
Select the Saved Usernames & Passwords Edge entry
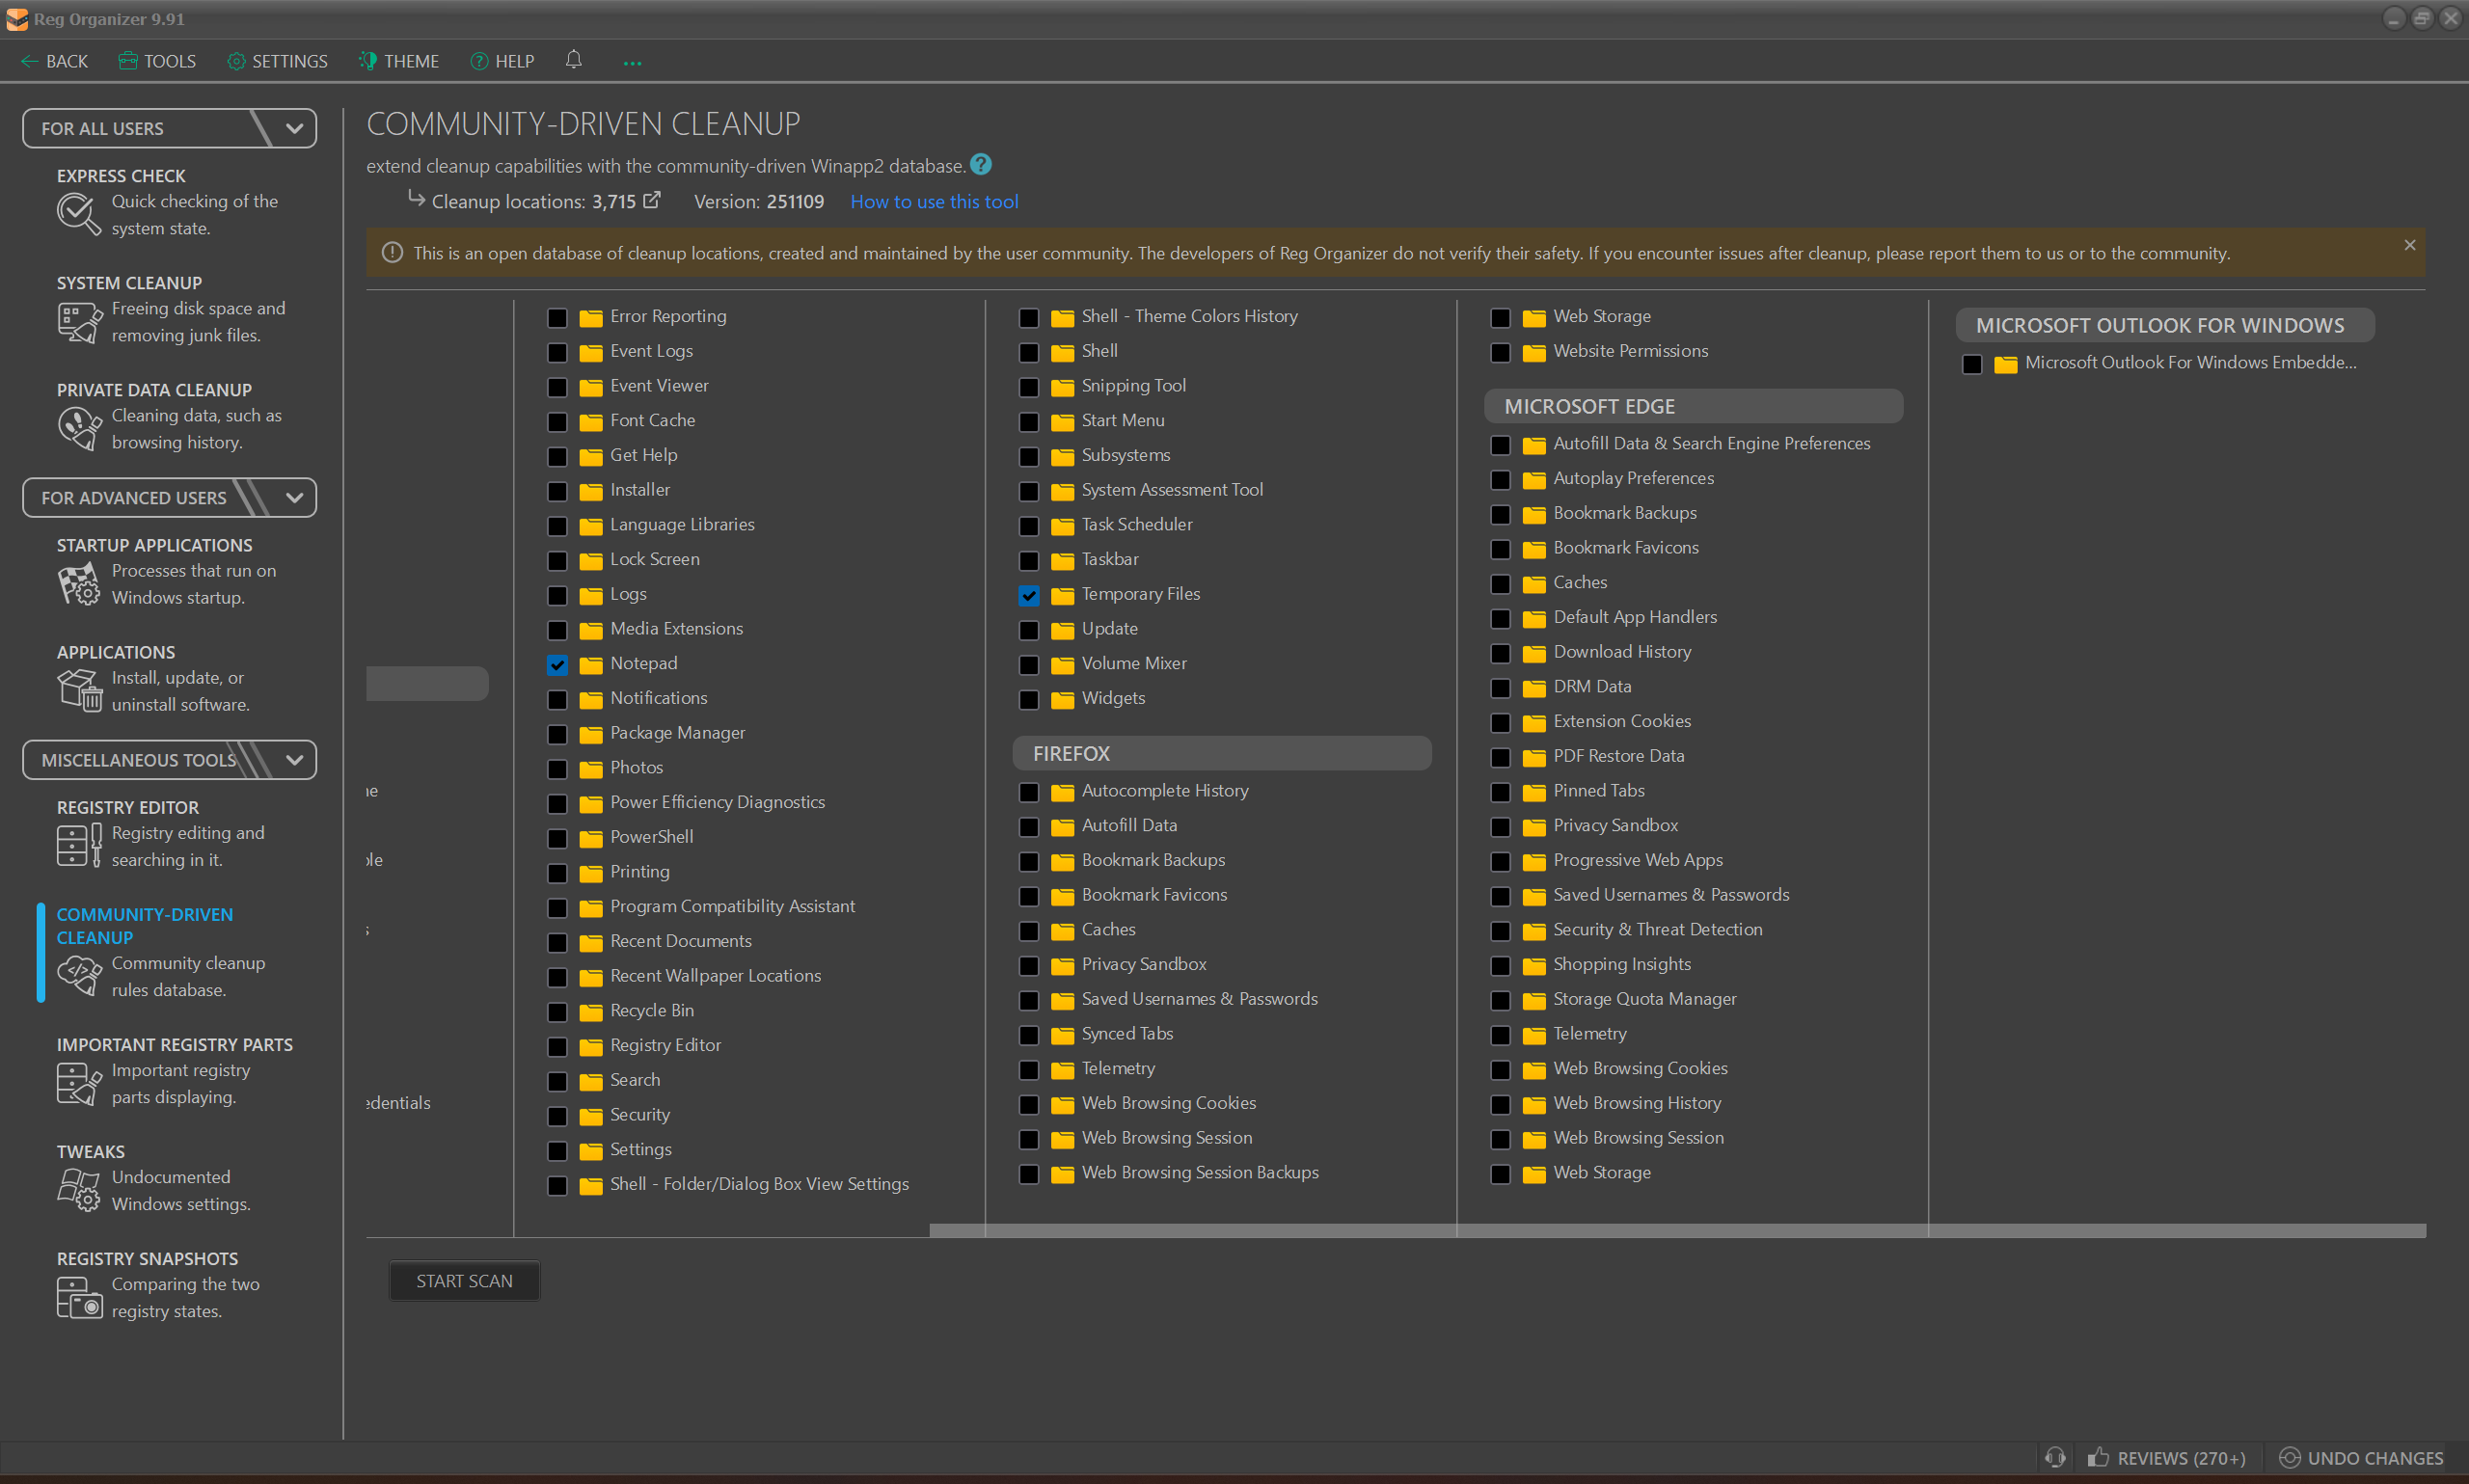pyautogui.click(x=1671, y=895)
